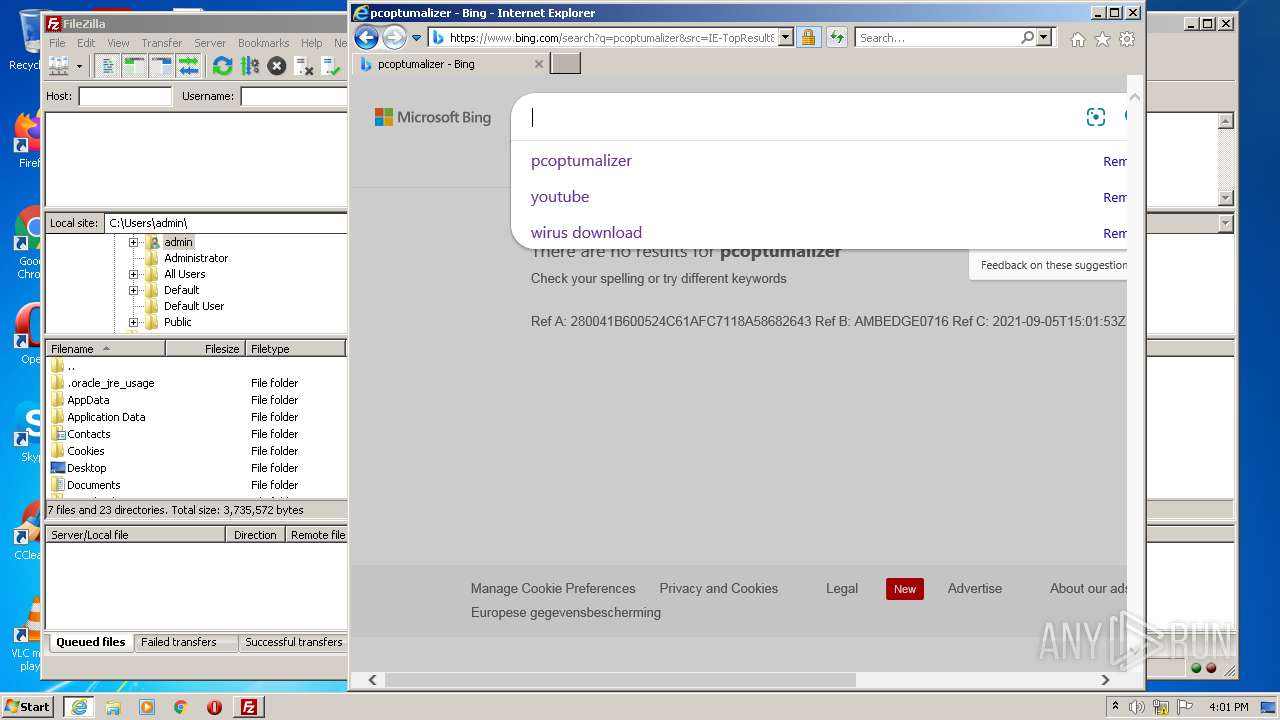This screenshot has width=1280, height=720.
Task: Expand the All Users folder node
Action: (134, 274)
